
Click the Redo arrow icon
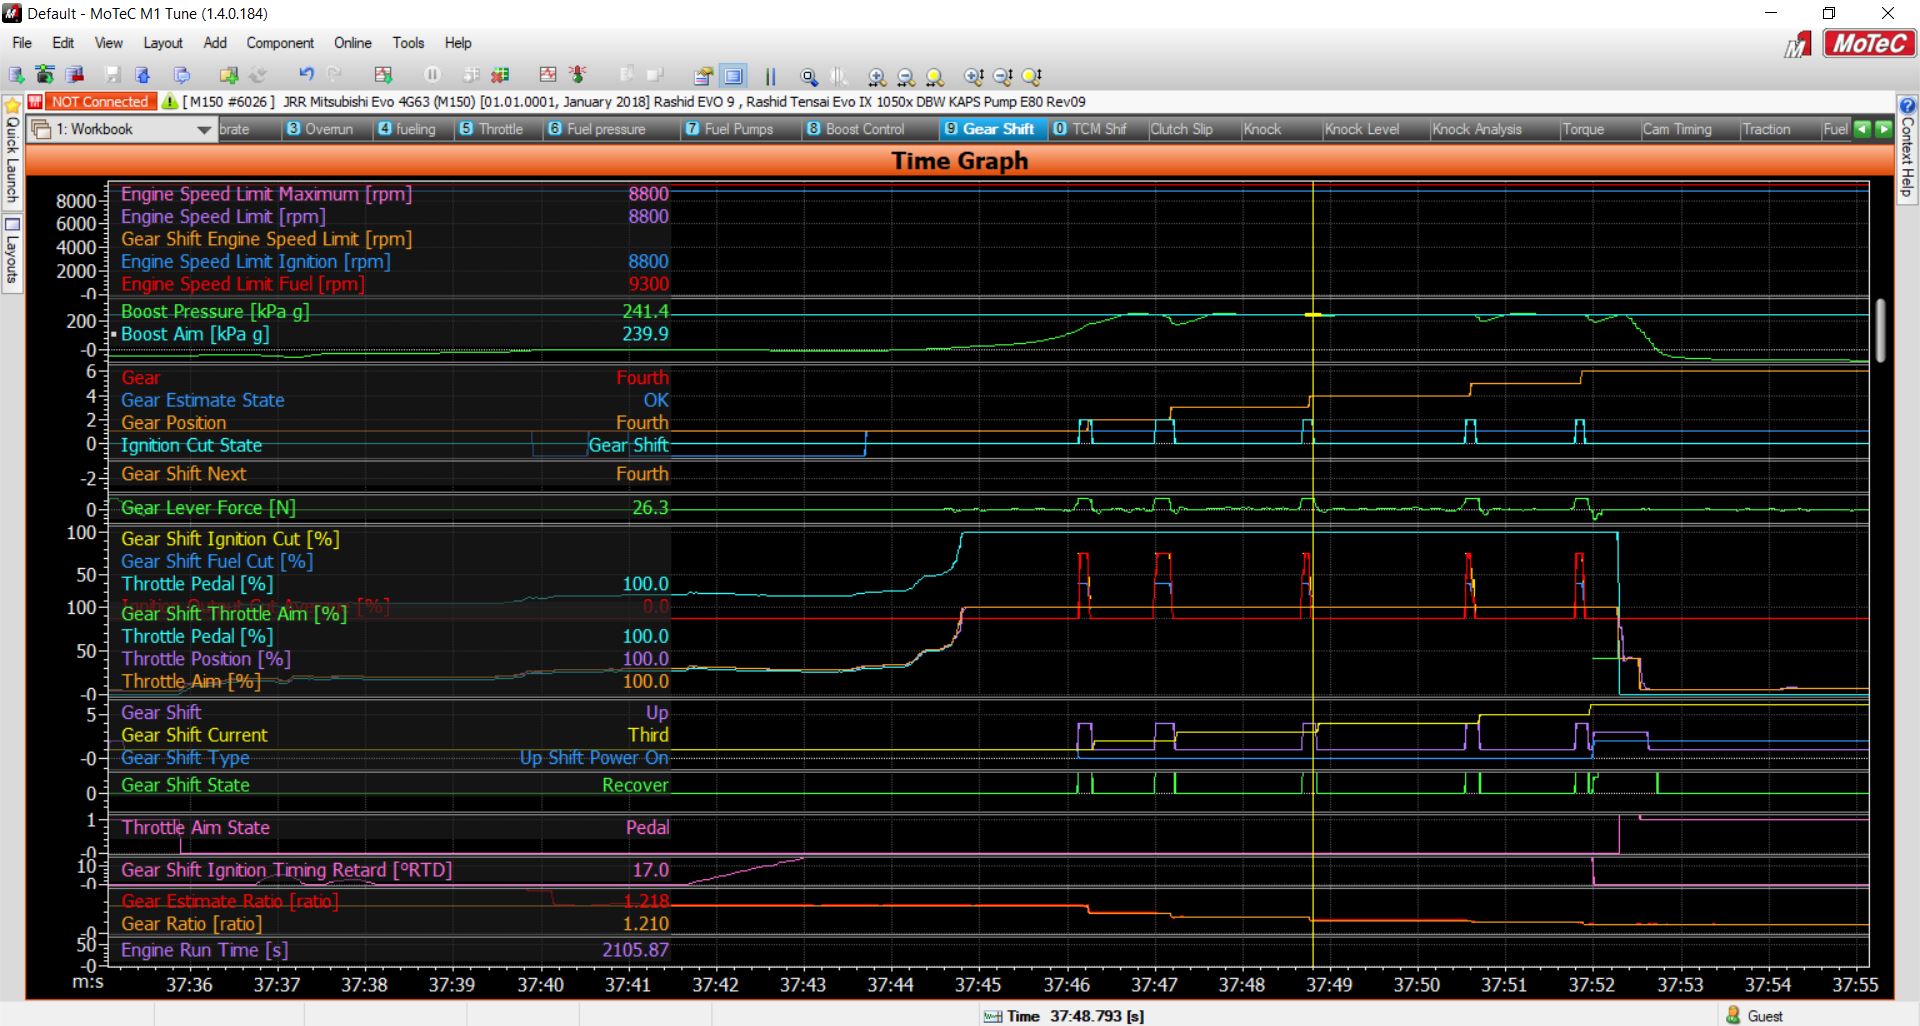[335, 75]
